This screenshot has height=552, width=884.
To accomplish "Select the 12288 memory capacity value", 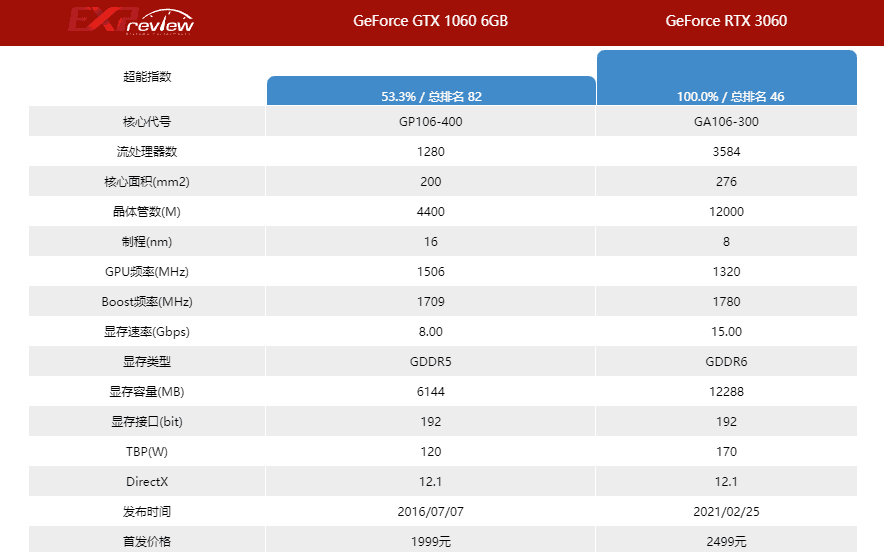I will coord(726,391).
